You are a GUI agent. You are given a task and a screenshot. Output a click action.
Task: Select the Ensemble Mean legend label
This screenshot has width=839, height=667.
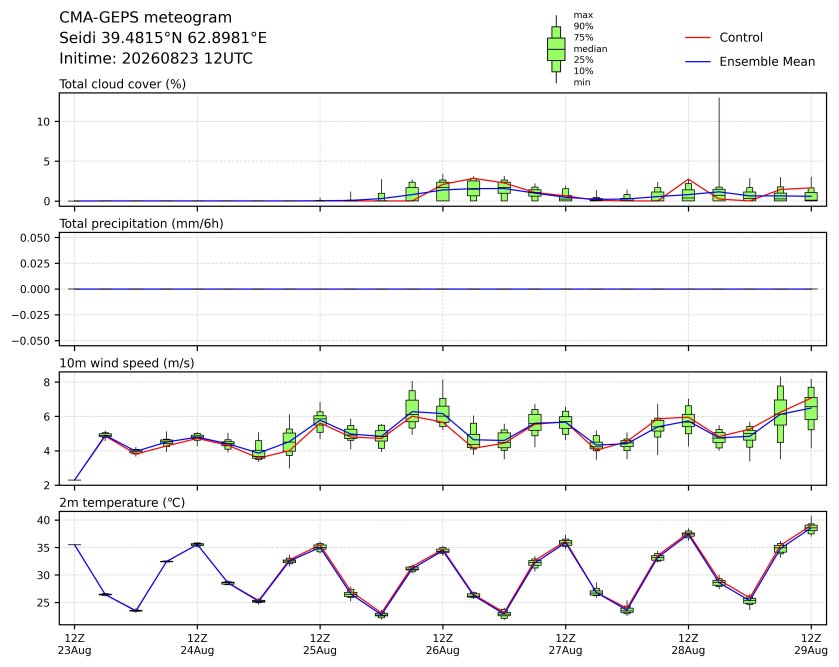767,62
